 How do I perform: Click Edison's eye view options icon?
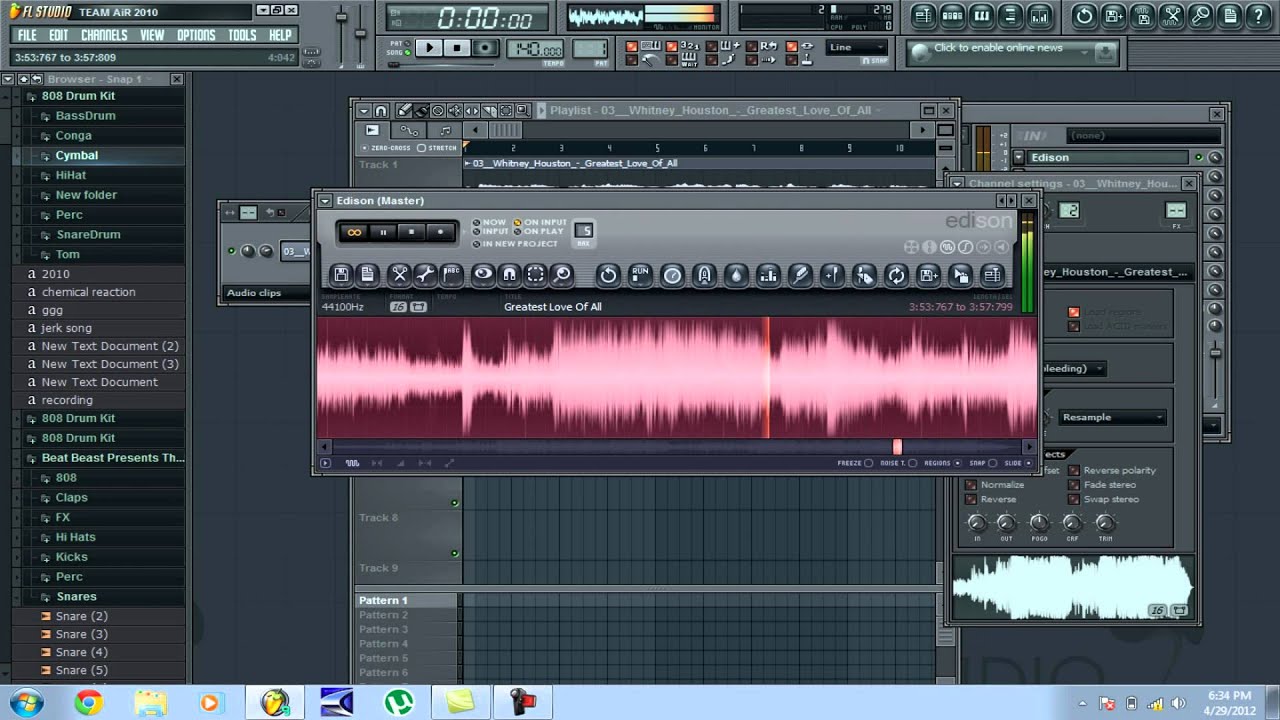(483, 275)
